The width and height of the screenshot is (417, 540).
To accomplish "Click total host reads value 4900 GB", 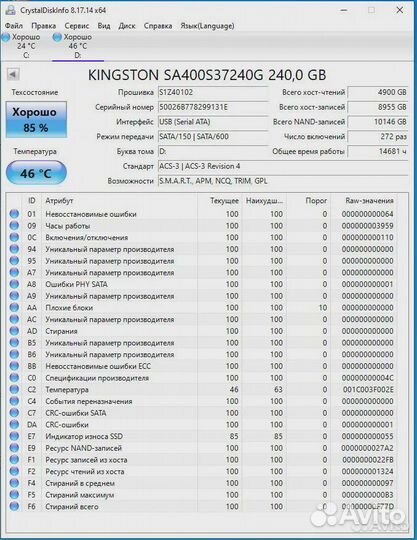I will pos(378,92).
